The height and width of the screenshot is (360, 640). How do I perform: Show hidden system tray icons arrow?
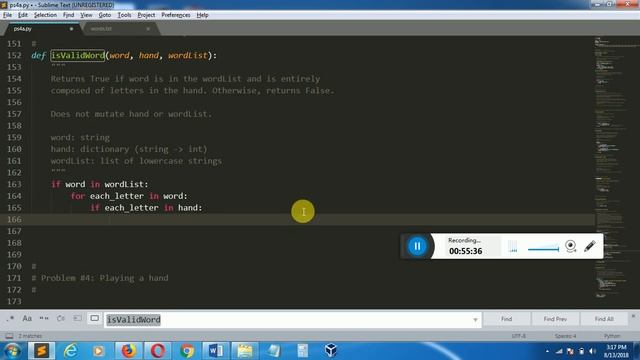(x=547, y=351)
